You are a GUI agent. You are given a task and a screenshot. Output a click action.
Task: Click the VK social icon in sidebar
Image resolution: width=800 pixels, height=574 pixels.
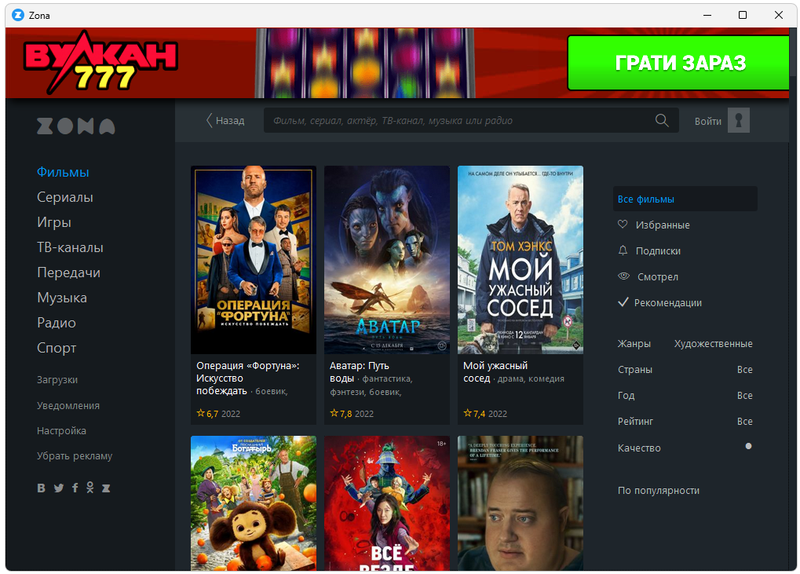(41, 488)
